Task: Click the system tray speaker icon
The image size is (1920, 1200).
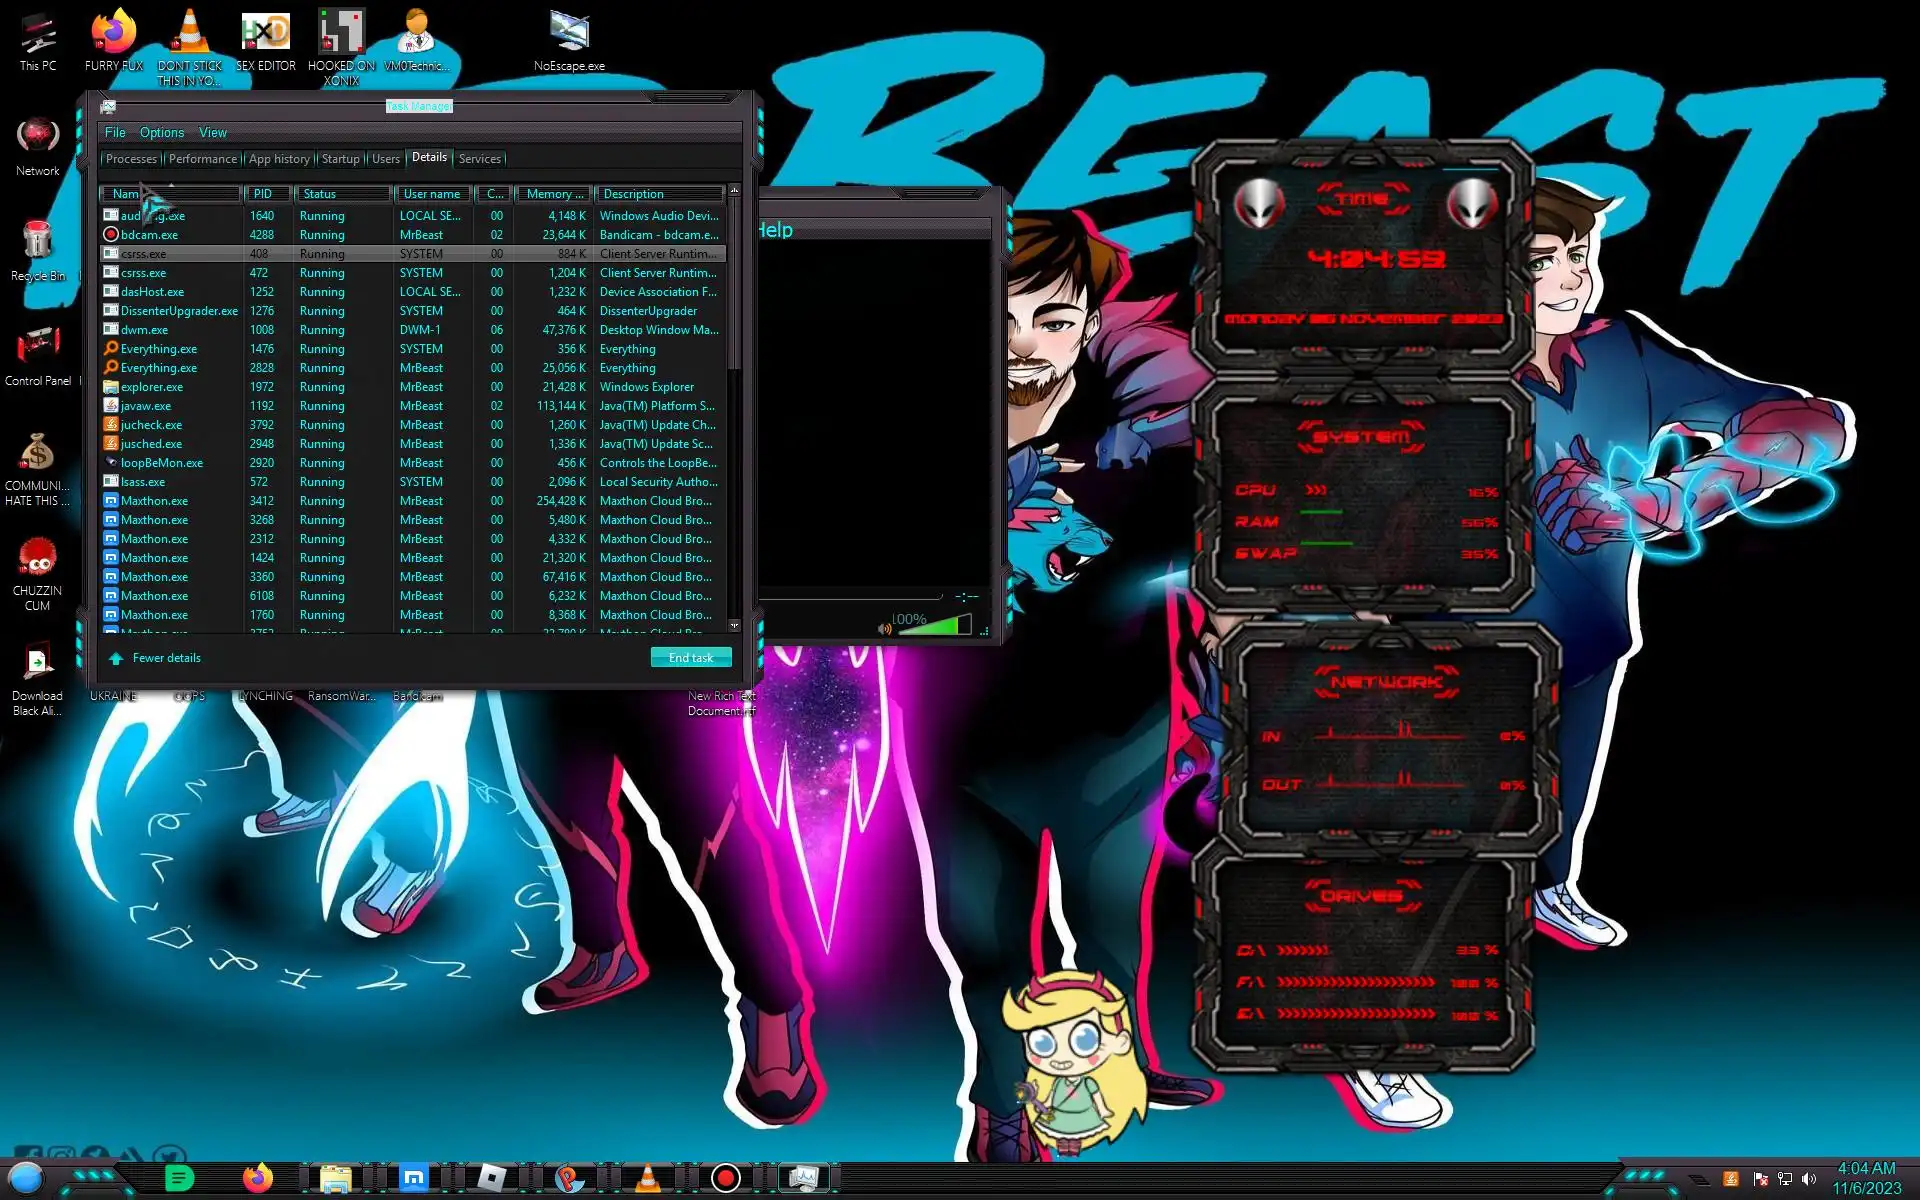Action: 1809,1179
